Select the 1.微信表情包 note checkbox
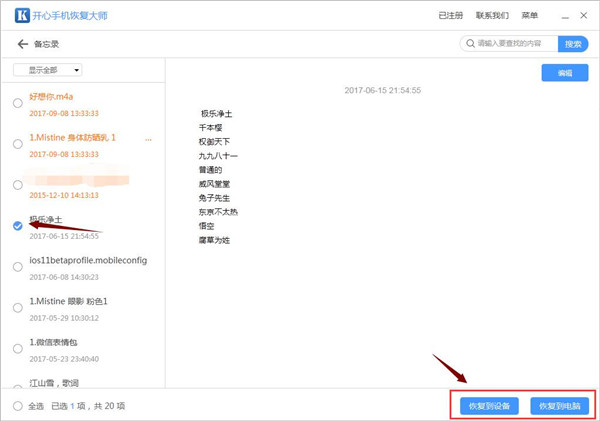 (18, 349)
